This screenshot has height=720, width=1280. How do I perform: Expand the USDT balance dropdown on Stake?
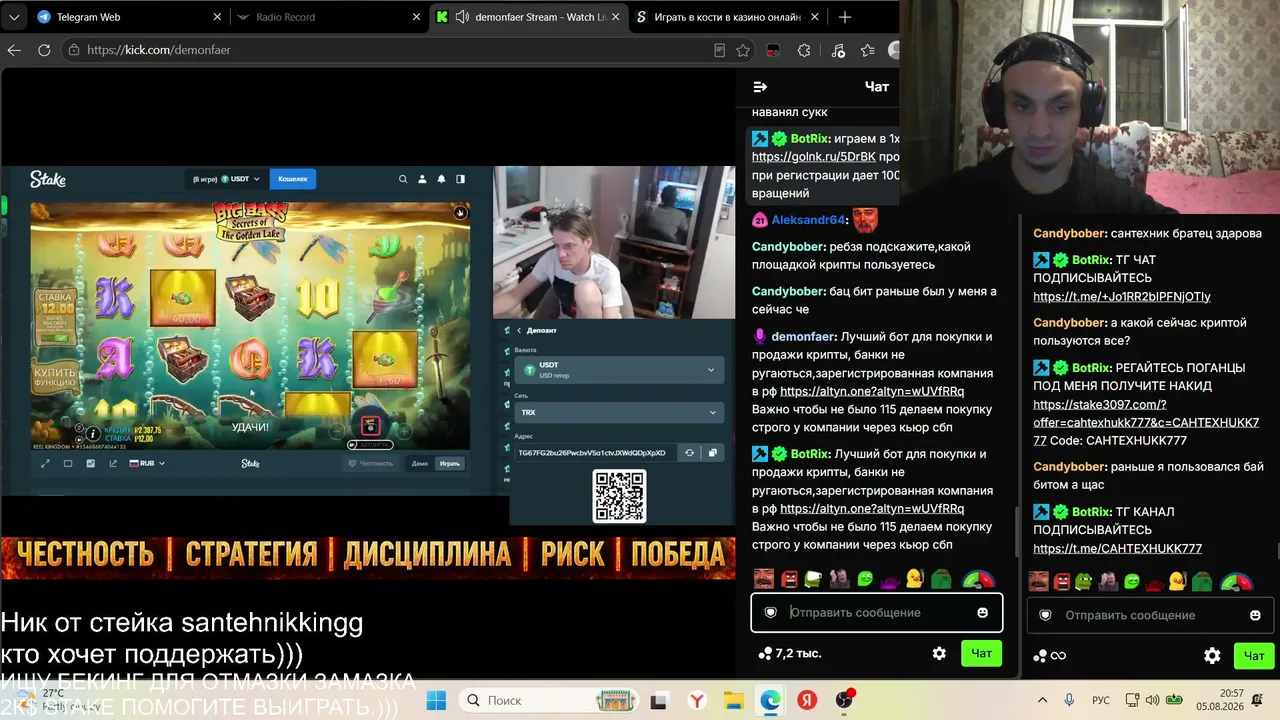[240, 179]
